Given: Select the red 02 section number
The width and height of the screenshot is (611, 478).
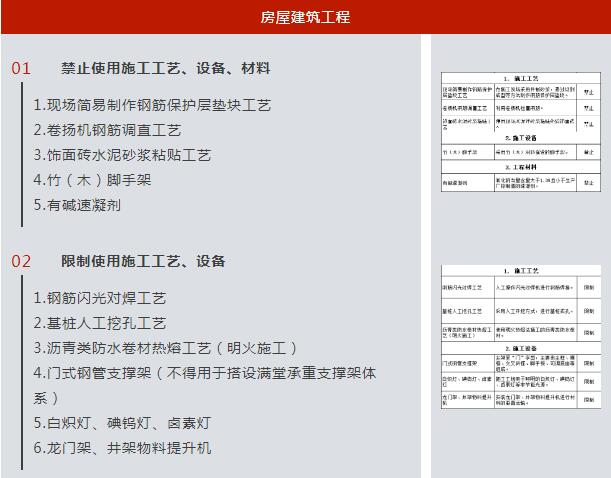Looking at the screenshot, I should 22,262.
